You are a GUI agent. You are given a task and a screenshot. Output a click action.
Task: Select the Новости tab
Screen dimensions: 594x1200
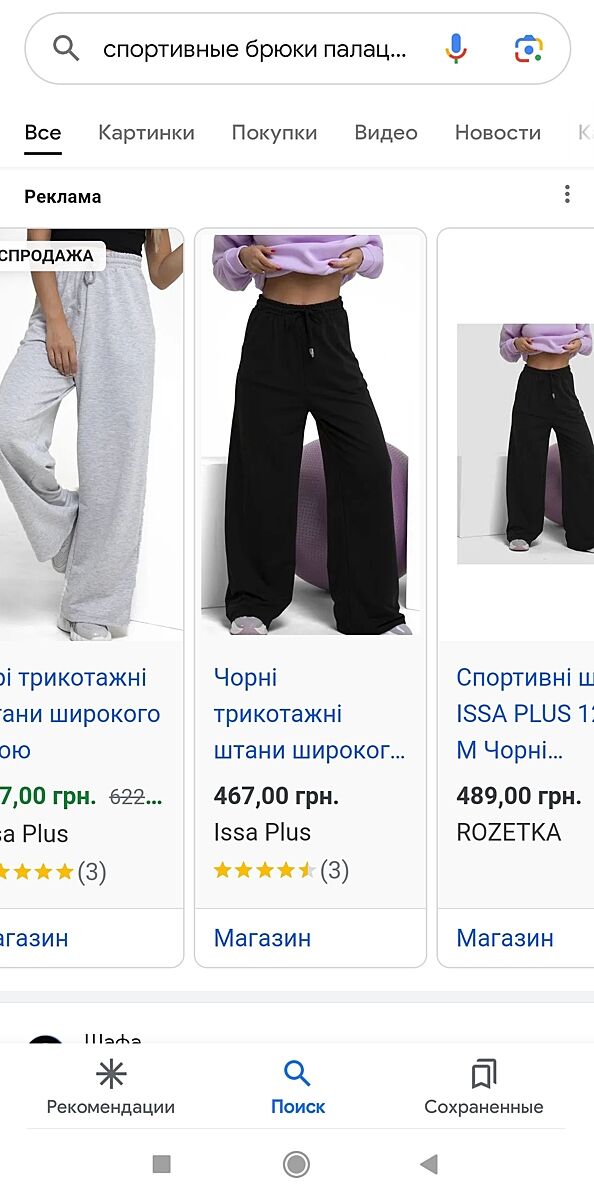pyautogui.click(x=497, y=132)
